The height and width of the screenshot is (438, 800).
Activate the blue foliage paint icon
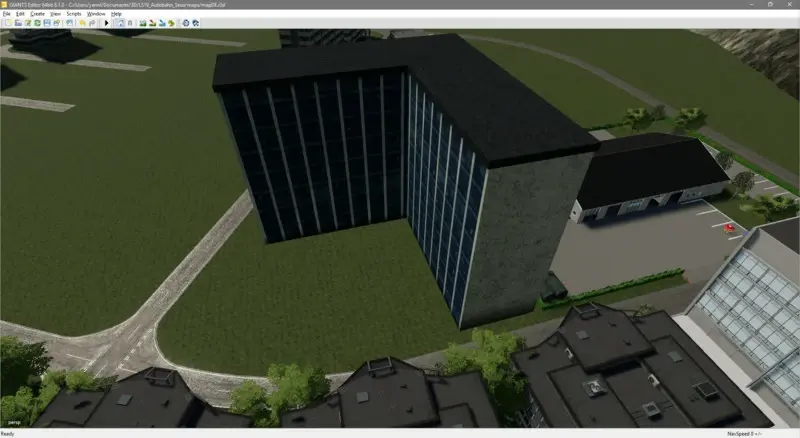pos(162,23)
